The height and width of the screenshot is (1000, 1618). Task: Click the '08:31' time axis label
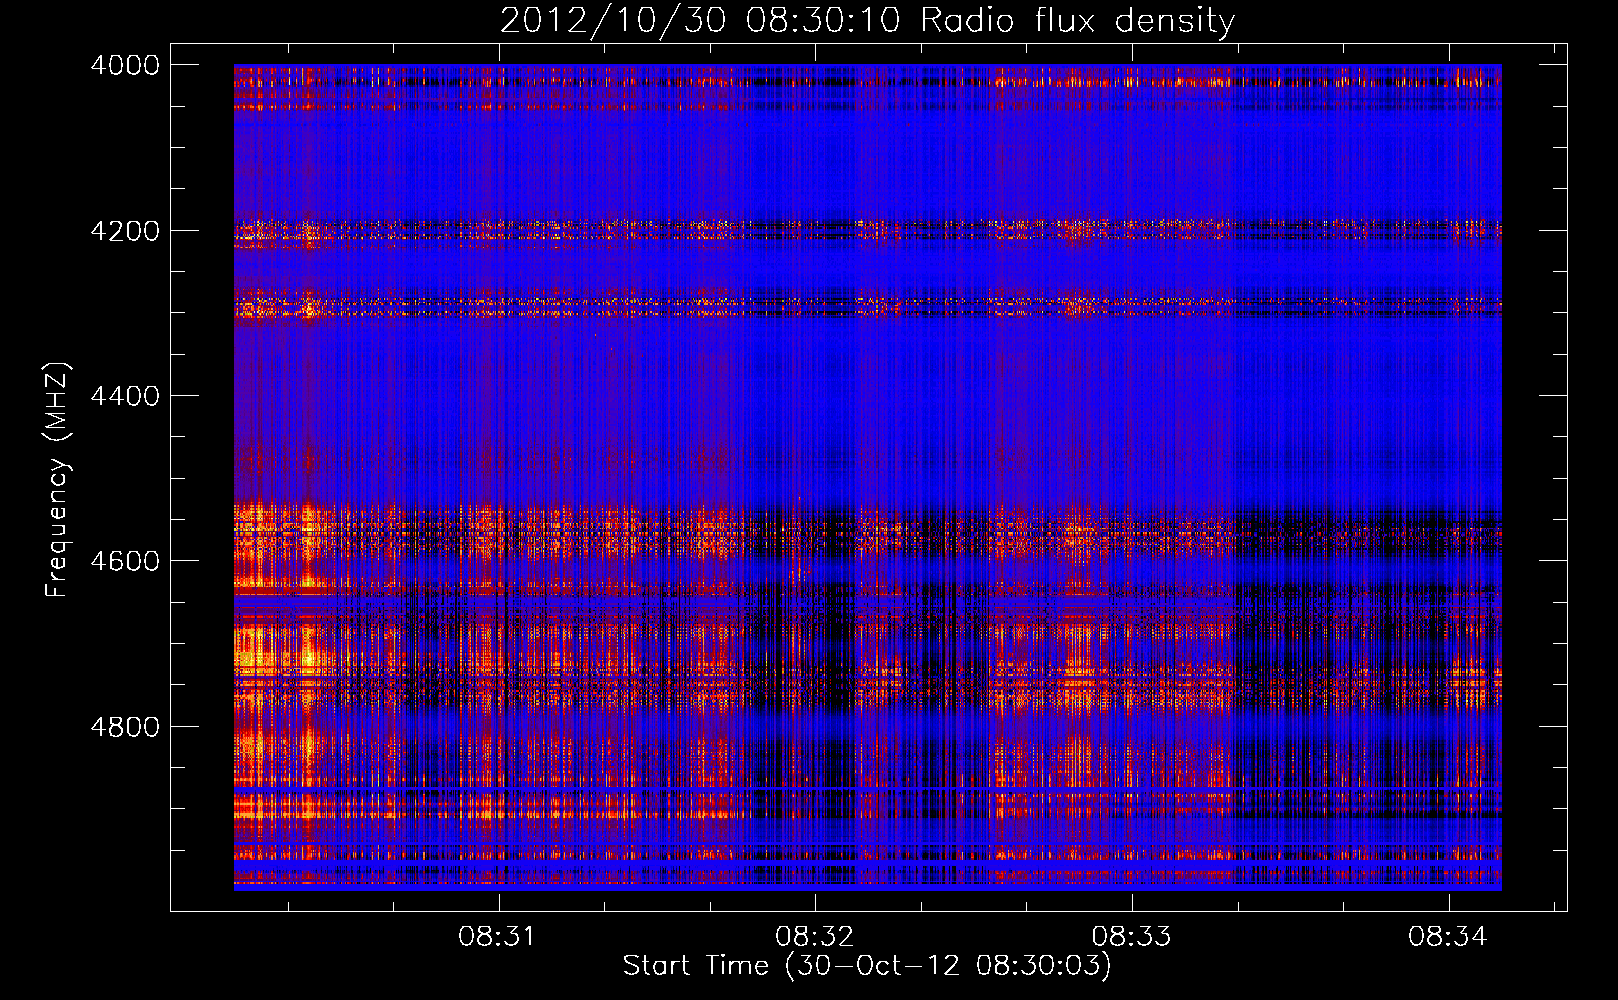tap(497, 937)
